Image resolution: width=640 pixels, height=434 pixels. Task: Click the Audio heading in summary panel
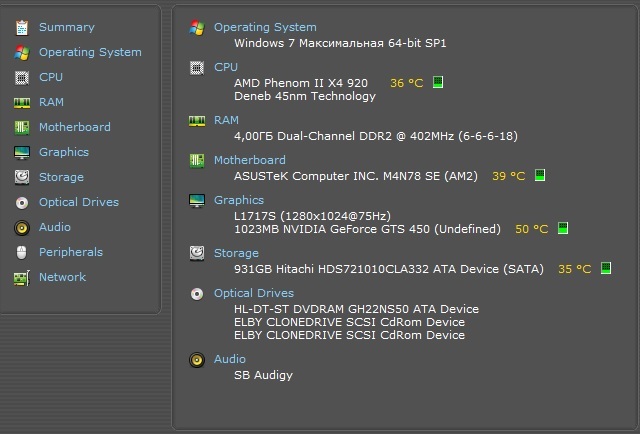229,359
